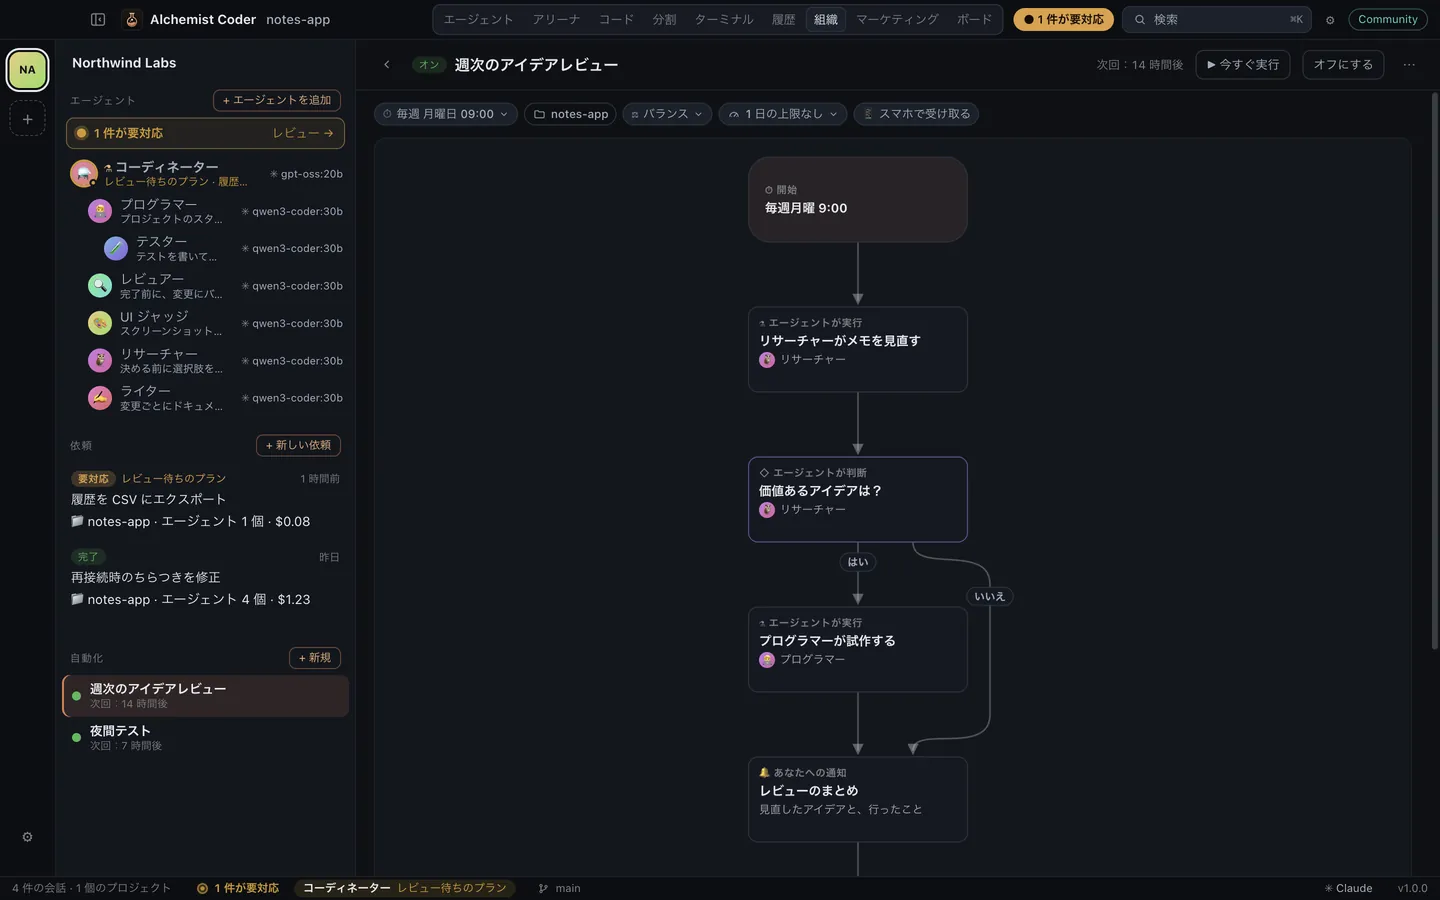Add a new workspace with plus icon

tap(27, 119)
